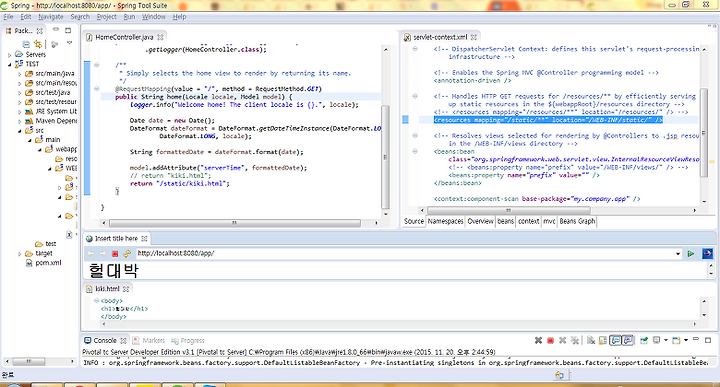Viewport: 720px width, 387px height.
Task: Switch to Source tab of XML editor
Action: point(414,221)
